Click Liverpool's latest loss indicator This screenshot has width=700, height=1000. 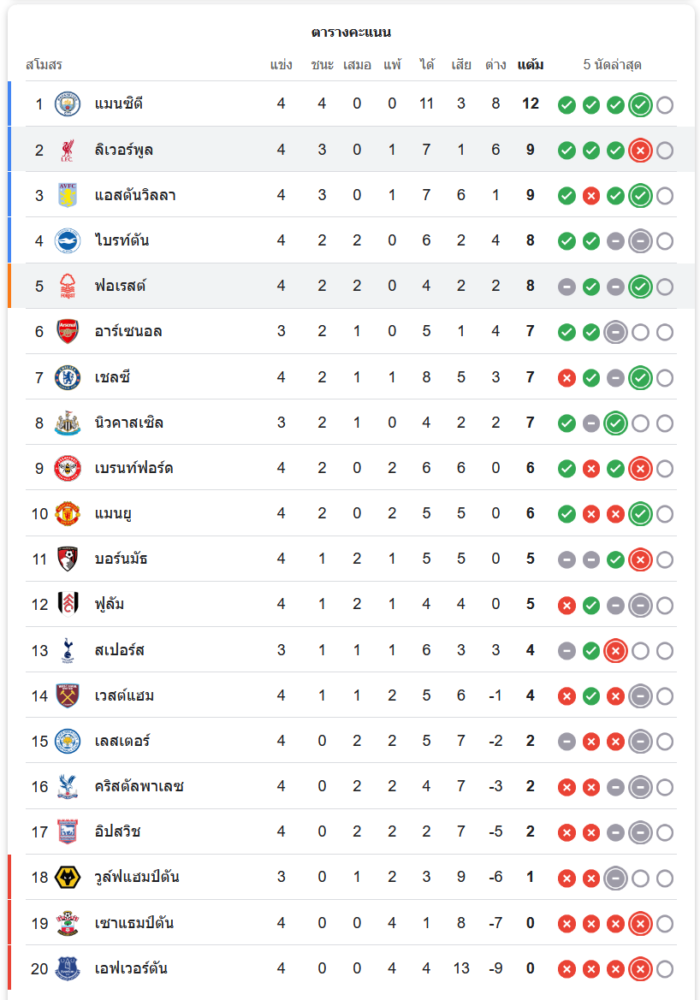click(x=641, y=150)
